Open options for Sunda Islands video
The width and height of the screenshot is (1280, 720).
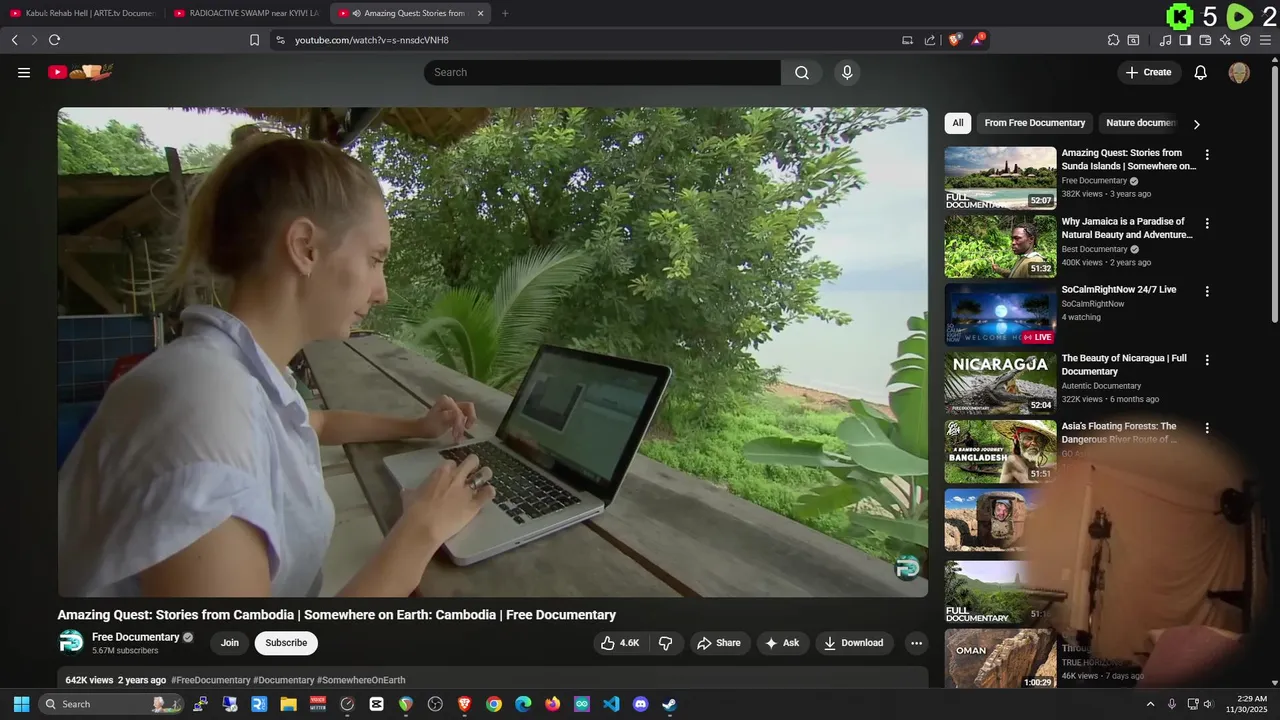point(1207,155)
